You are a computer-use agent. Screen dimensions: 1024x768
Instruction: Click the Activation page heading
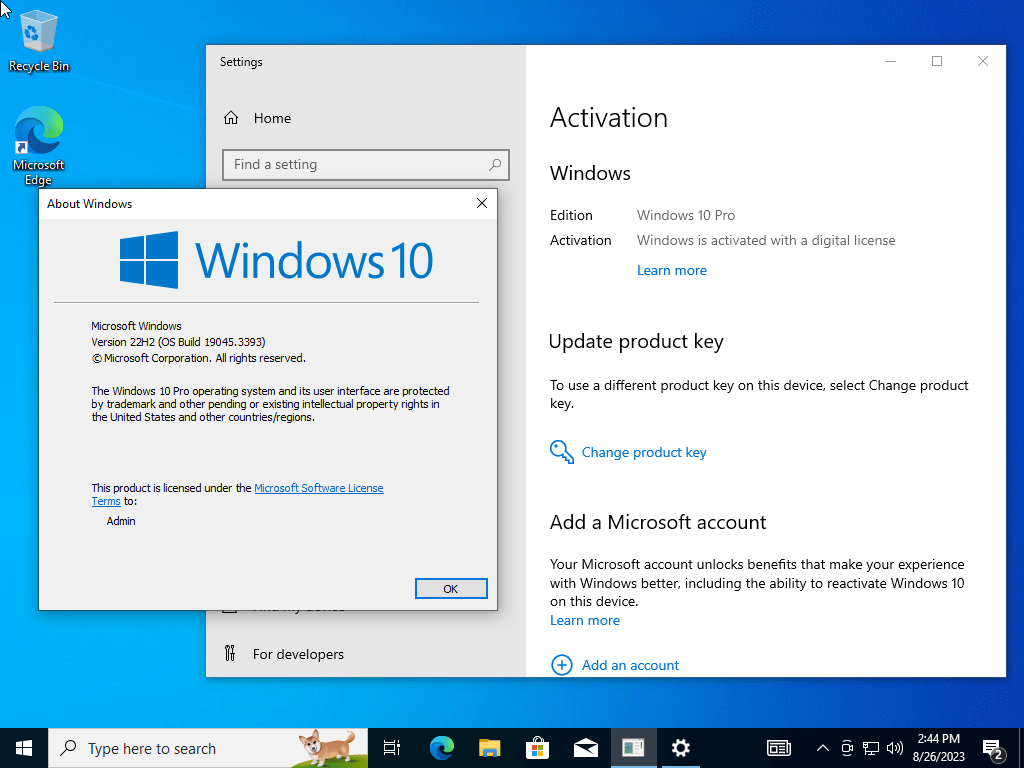[x=609, y=118]
